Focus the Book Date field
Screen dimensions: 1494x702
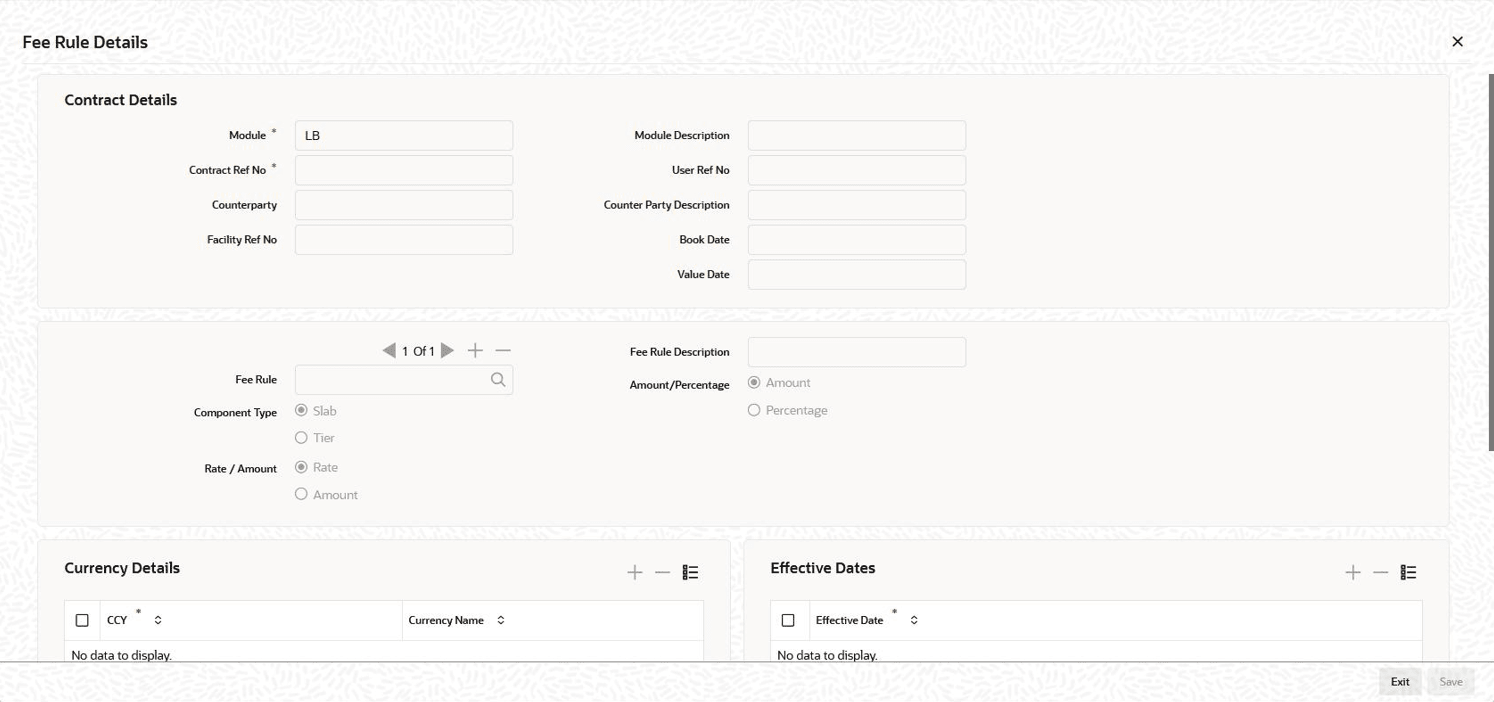857,240
